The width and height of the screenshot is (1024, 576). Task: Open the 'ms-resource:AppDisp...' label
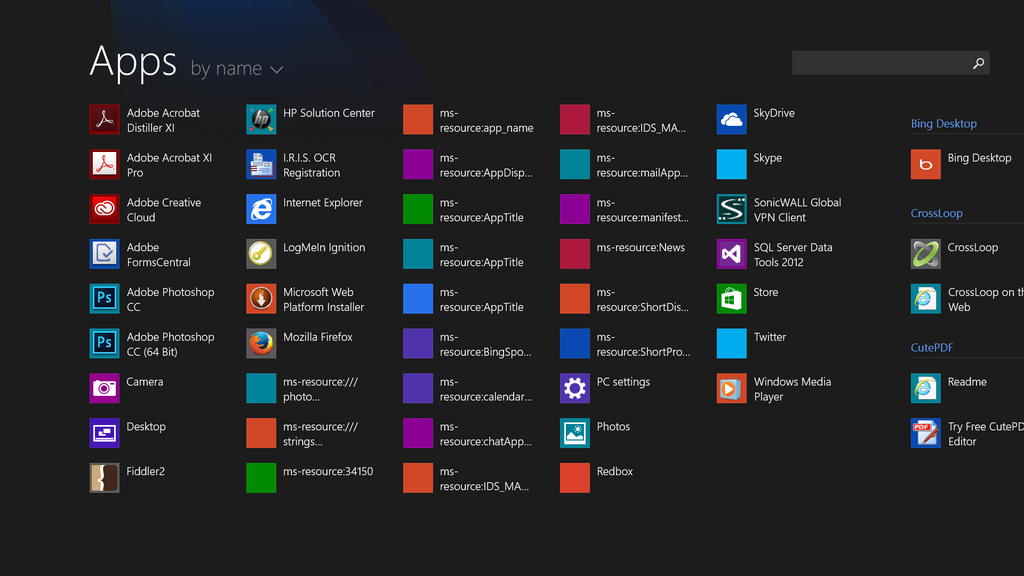[x=486, y=165]
